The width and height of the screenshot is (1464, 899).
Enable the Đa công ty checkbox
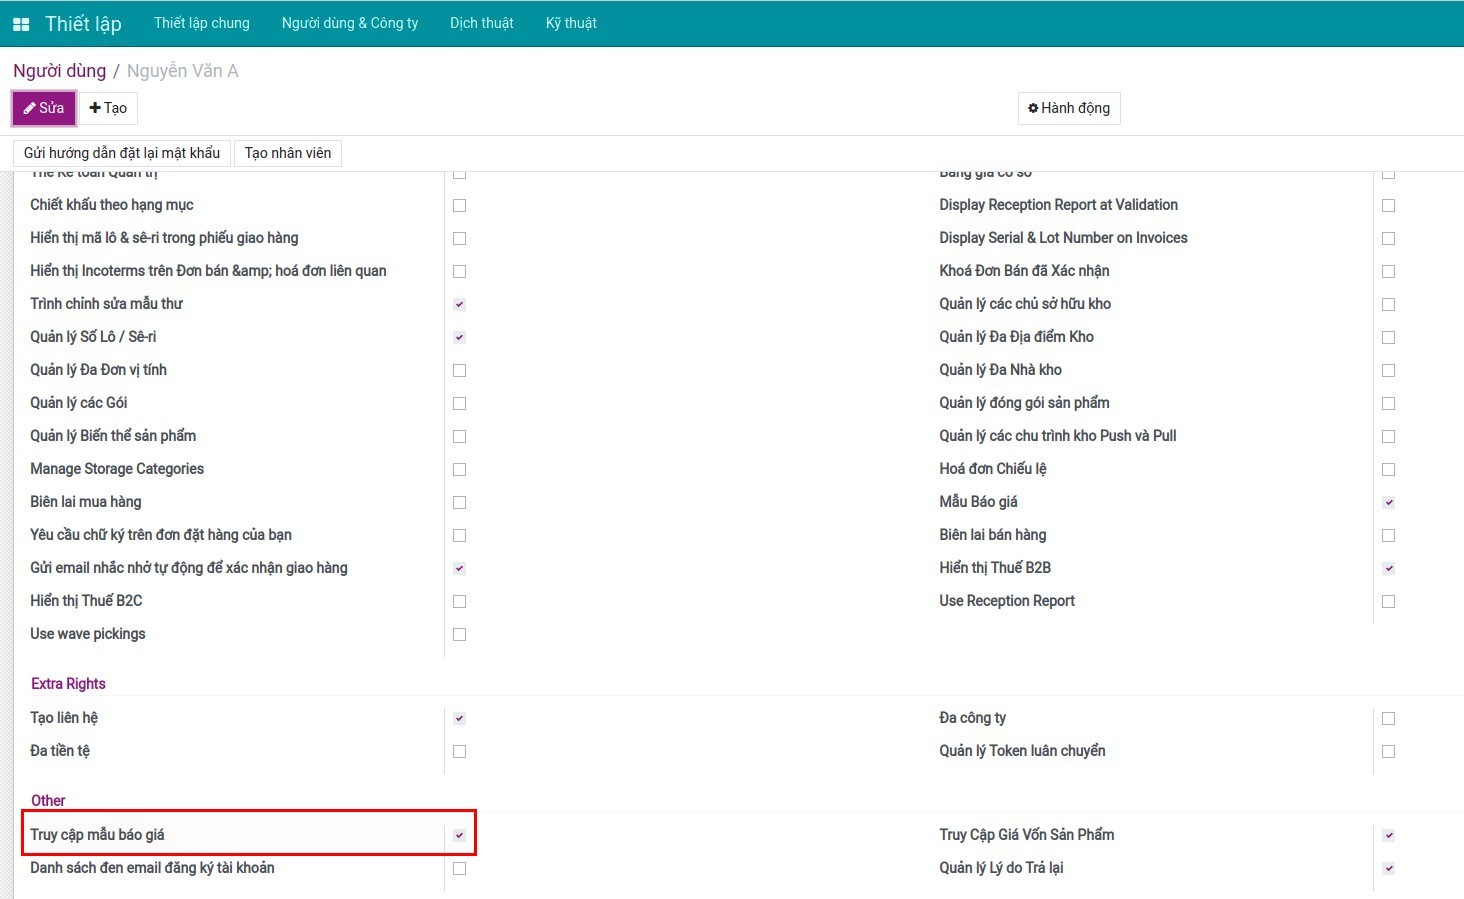1388,718
